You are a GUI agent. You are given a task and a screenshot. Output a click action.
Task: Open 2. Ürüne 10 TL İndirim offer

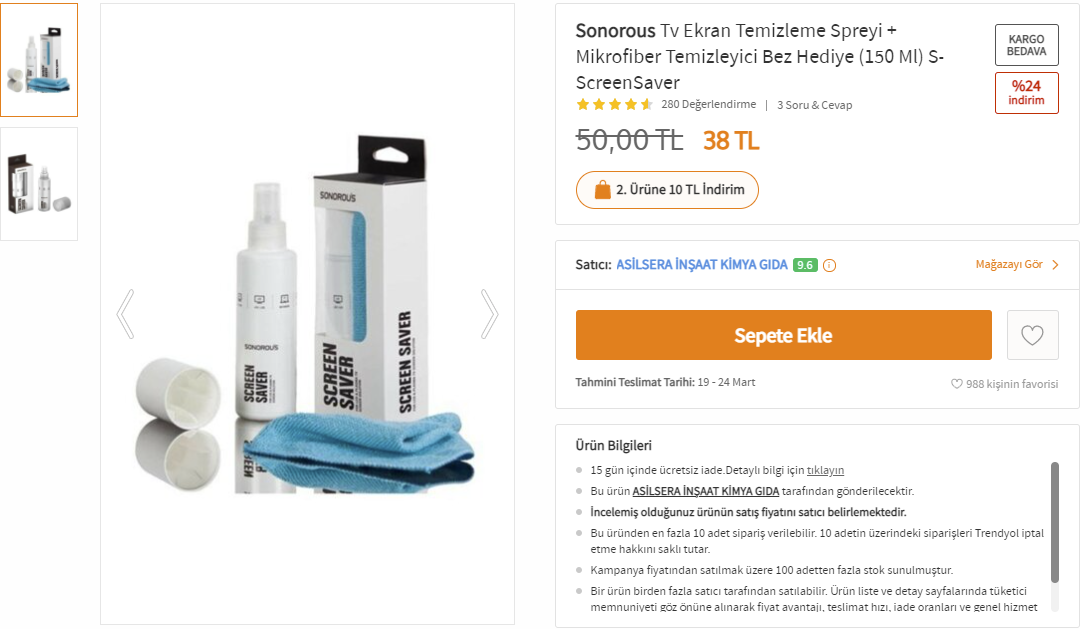[x=667, y=189]
